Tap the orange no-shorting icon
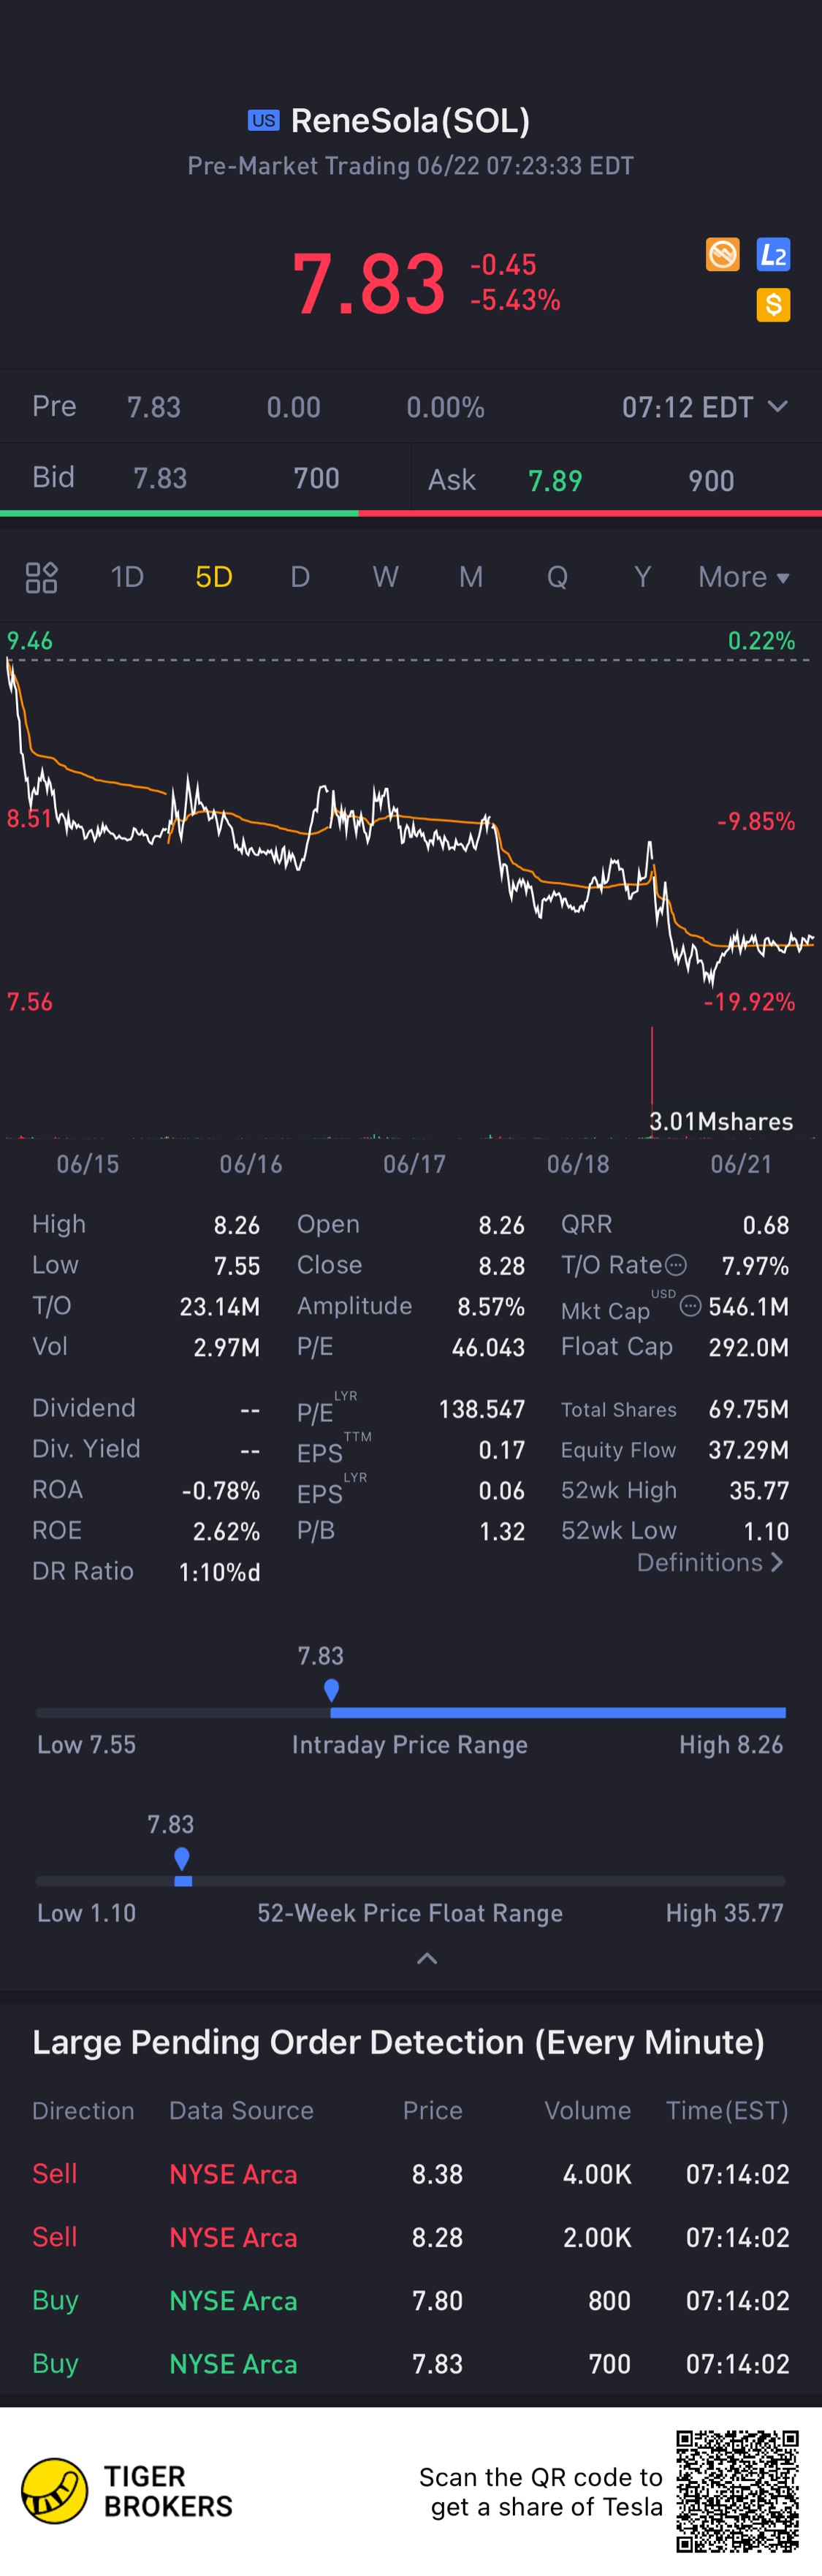The height and width of the screenshot is (2576, 822). click(722, 254)
